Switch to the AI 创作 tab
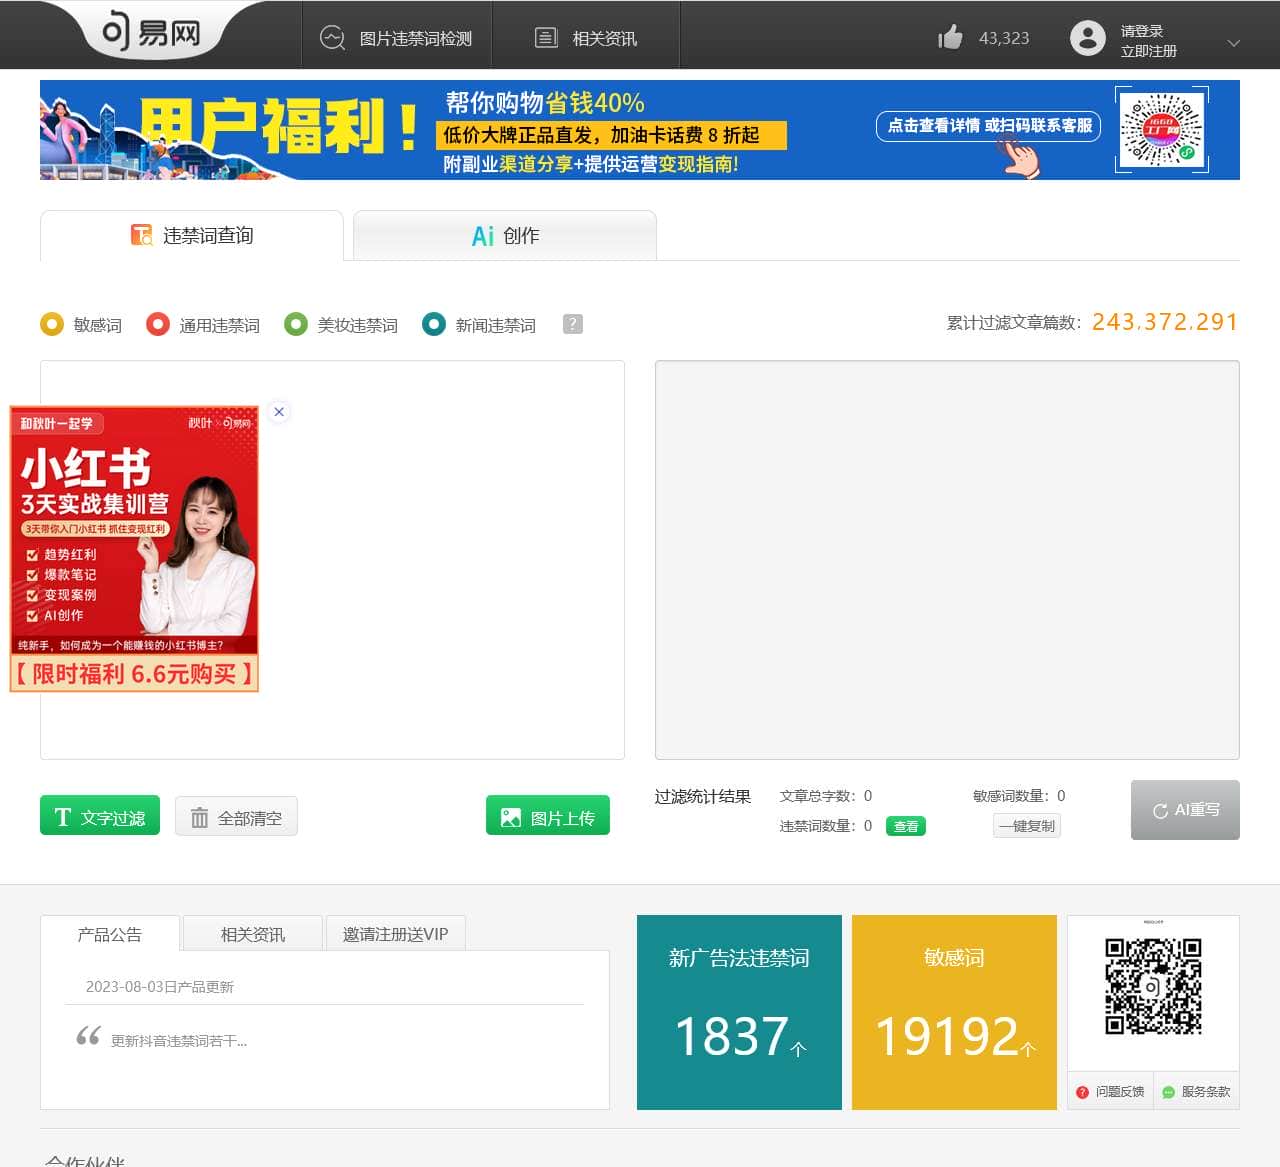 [x=504, y=235]
